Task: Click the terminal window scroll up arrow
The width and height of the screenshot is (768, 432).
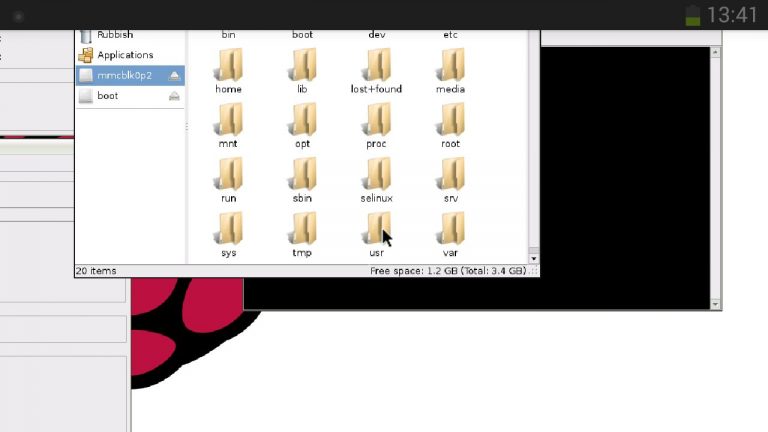Action: point(716,52)
